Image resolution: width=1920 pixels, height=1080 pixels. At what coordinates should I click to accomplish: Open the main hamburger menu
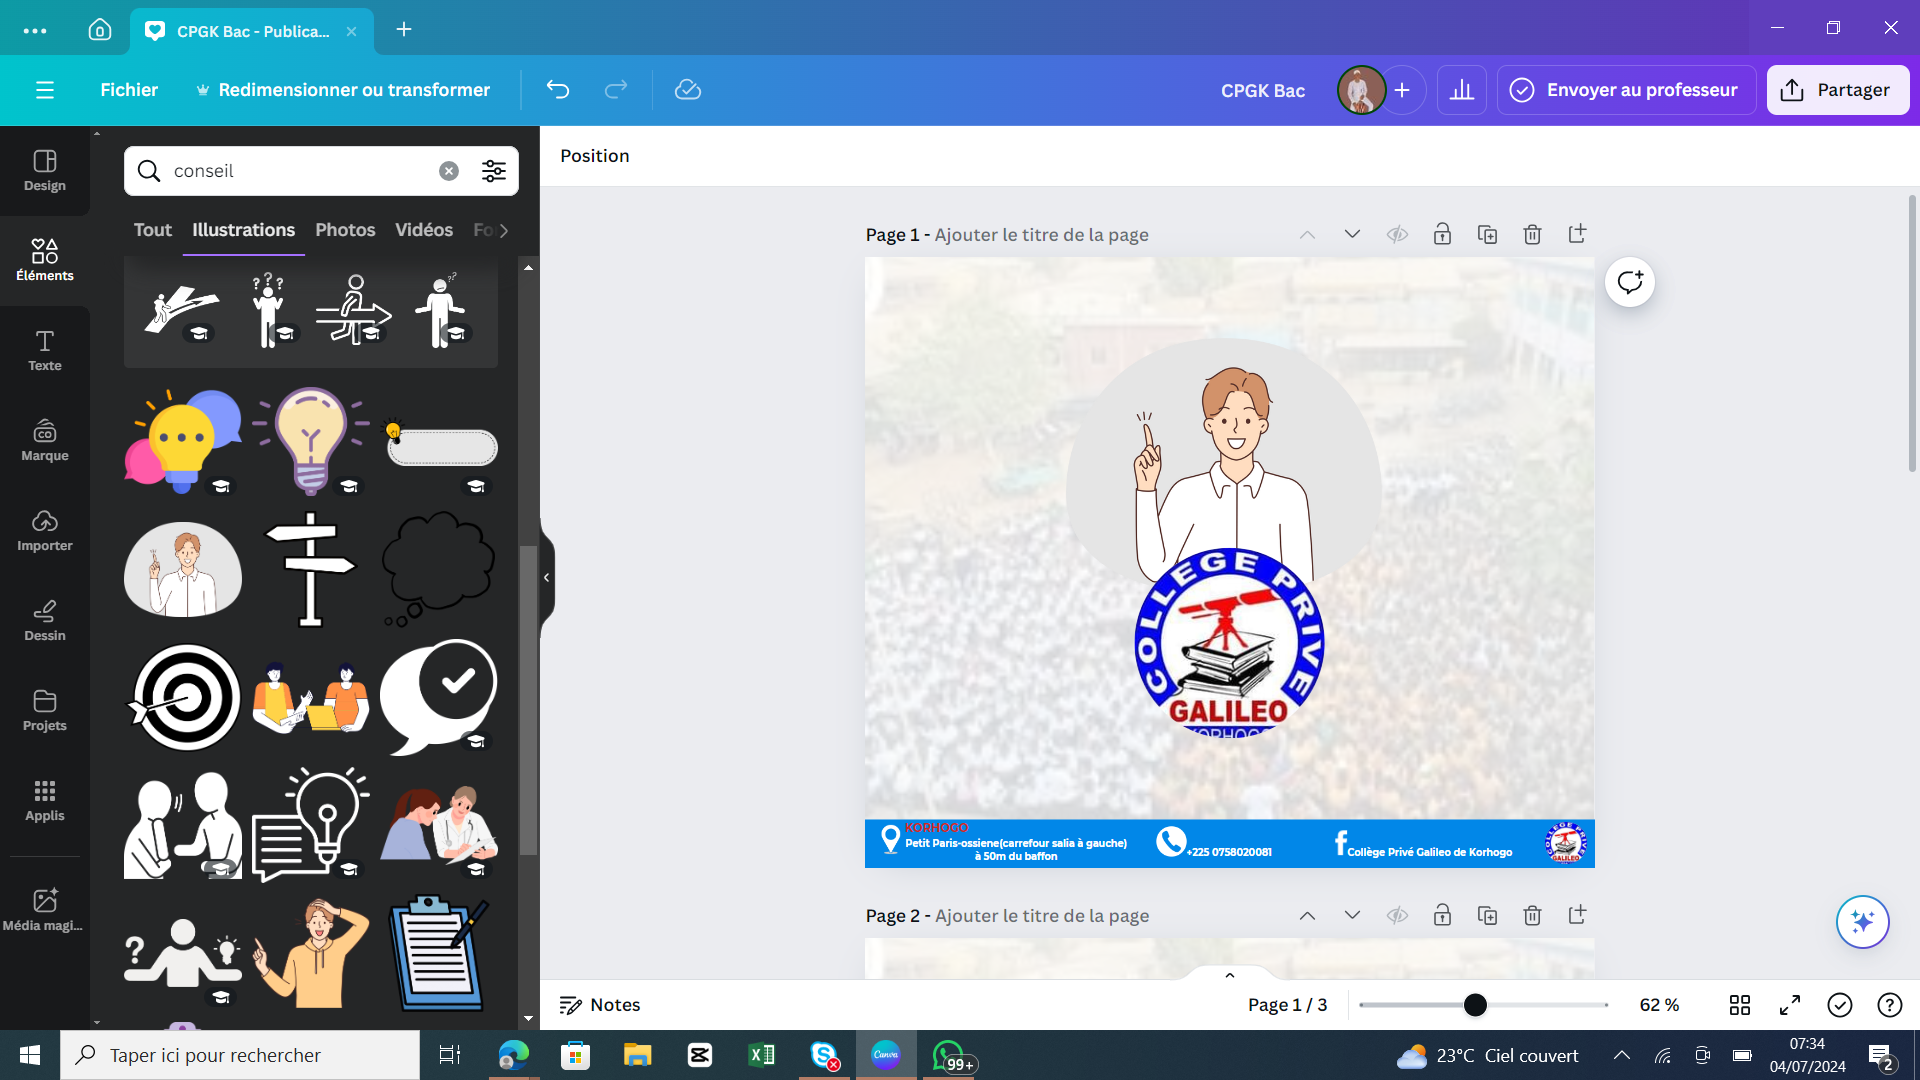coord(45,90)
